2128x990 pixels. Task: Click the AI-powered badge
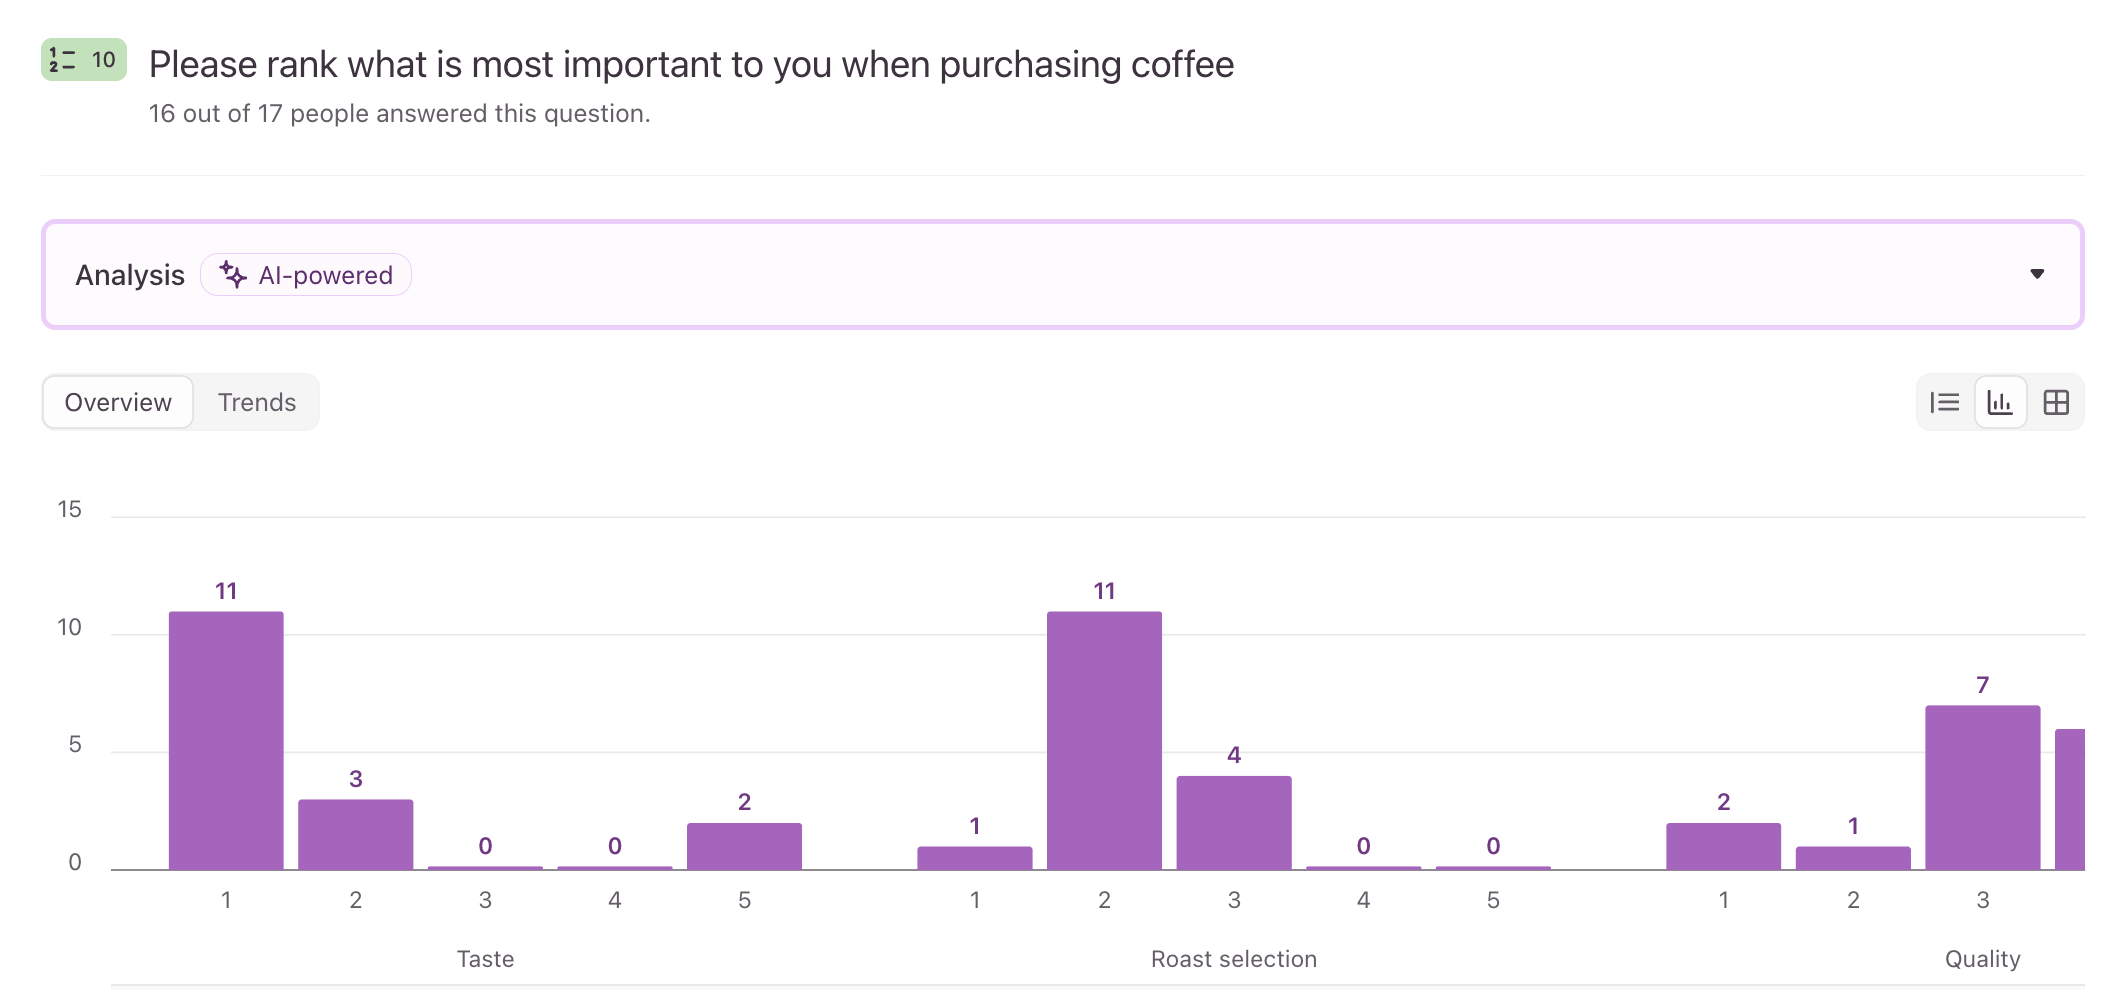point(306,275)
